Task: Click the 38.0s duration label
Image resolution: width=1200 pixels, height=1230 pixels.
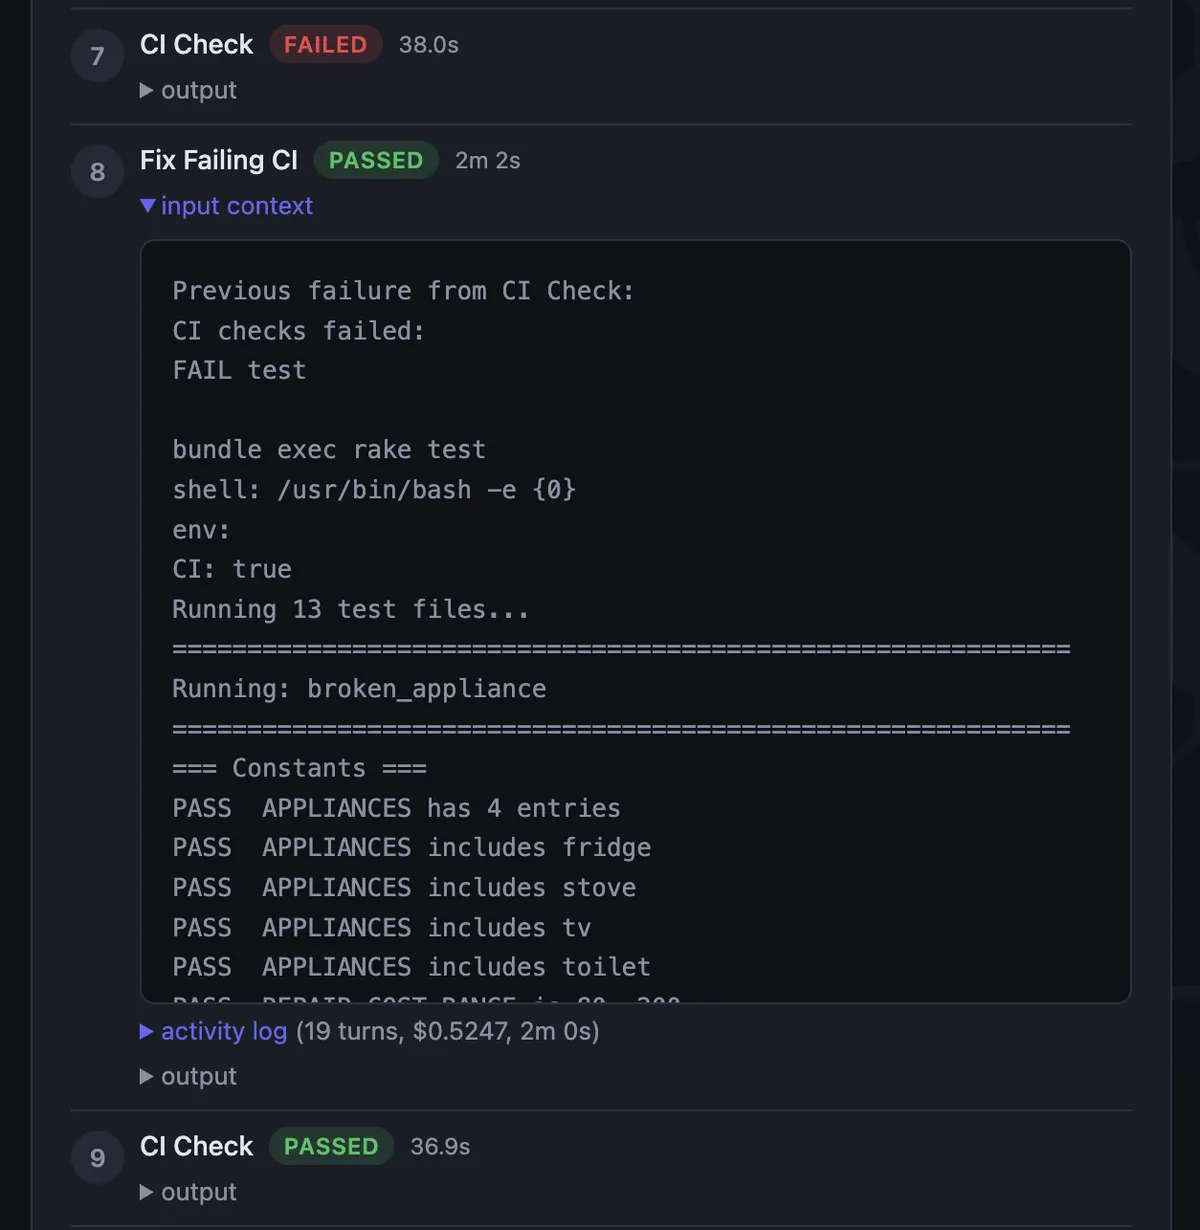Action: tap(428, 44)
